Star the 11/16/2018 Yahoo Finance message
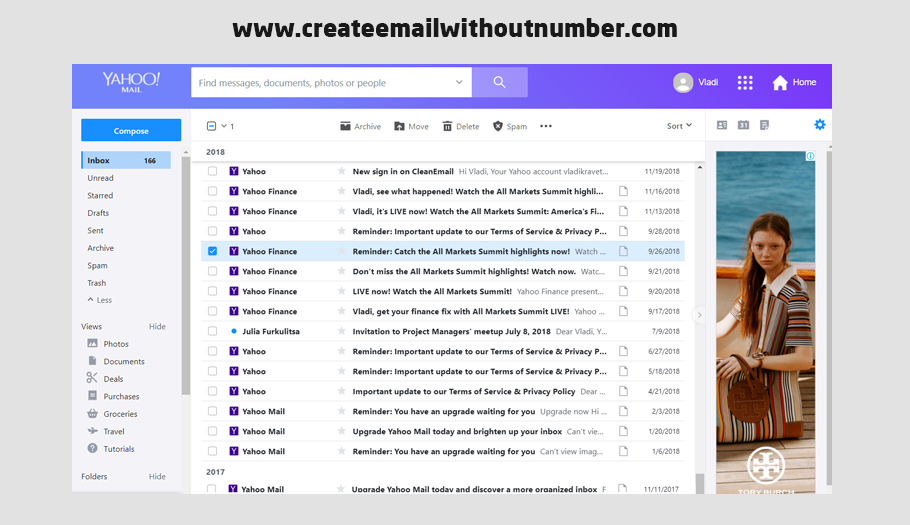Viewport: 910px width, 525px height. tap(342, 191)
